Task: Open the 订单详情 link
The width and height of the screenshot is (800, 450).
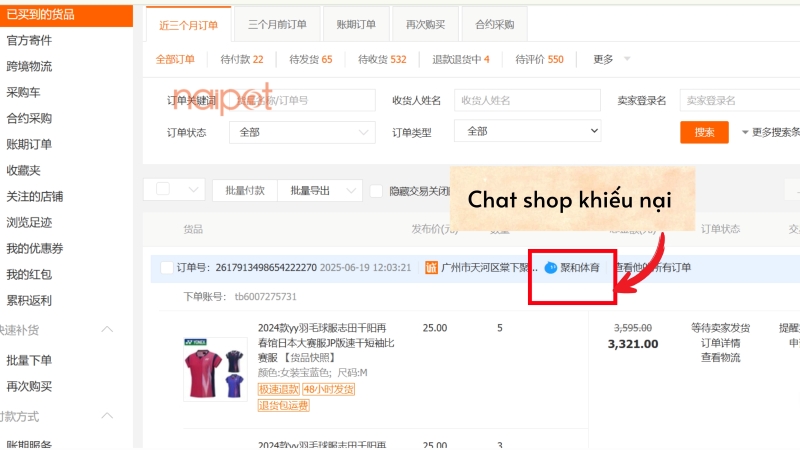Action: point(720,343)
